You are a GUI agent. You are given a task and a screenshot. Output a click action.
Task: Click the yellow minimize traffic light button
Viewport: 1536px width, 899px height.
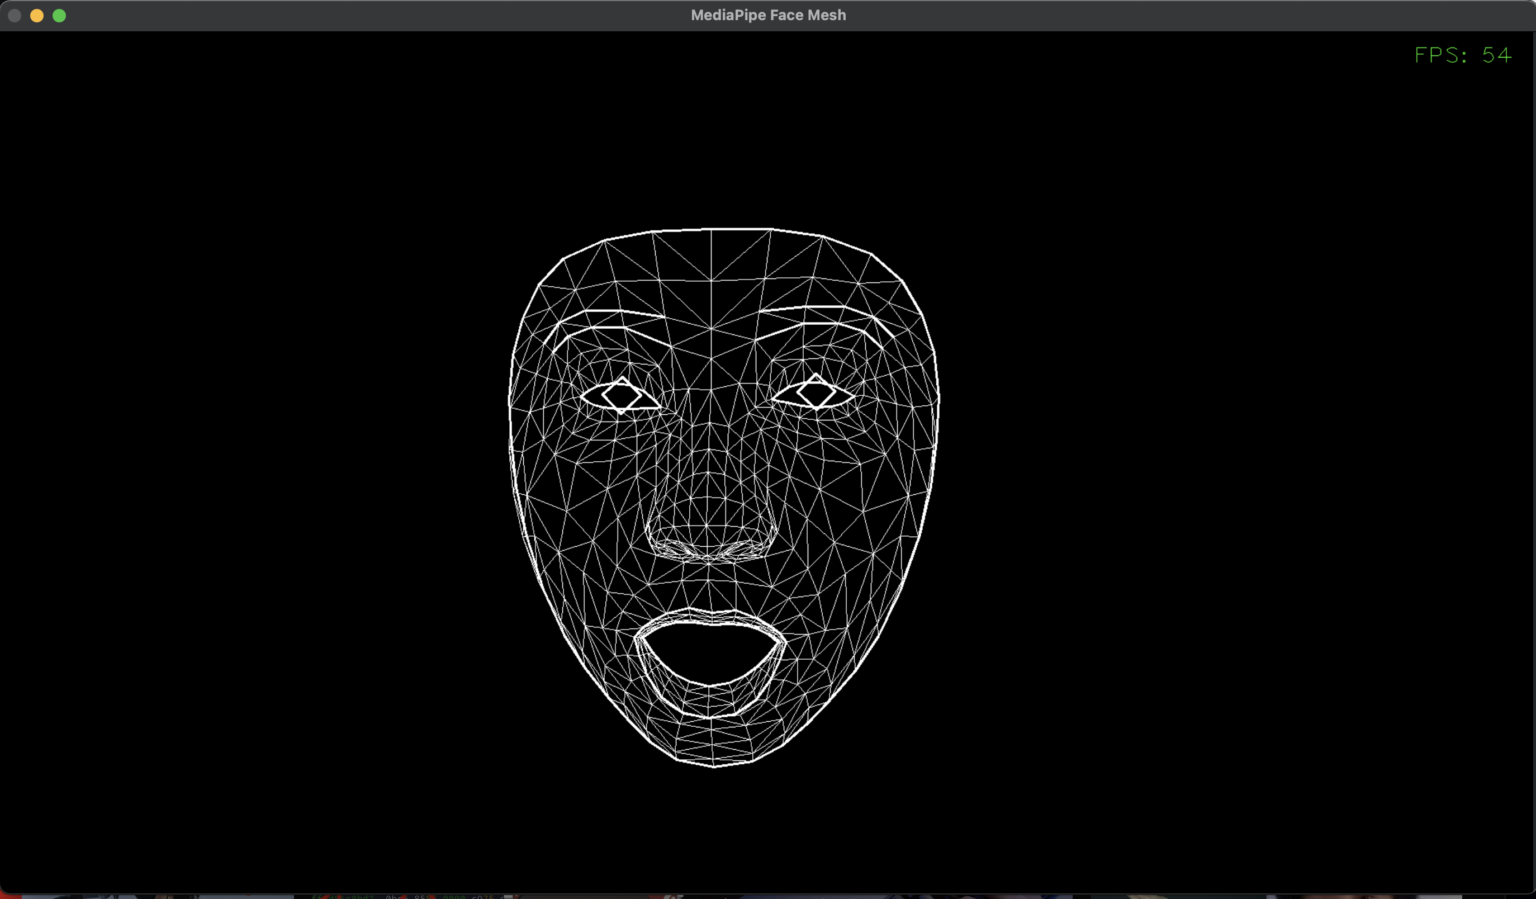click(37, 16)
